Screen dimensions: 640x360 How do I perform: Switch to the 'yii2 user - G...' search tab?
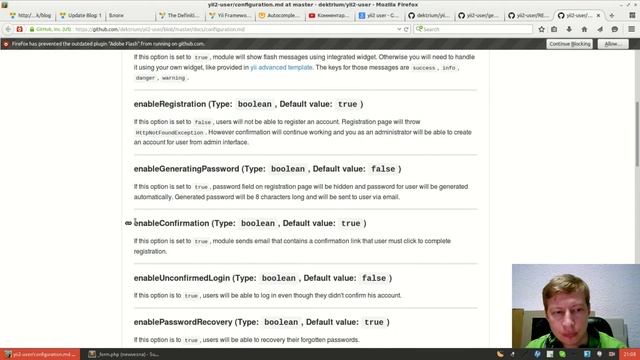click(380, 16)
